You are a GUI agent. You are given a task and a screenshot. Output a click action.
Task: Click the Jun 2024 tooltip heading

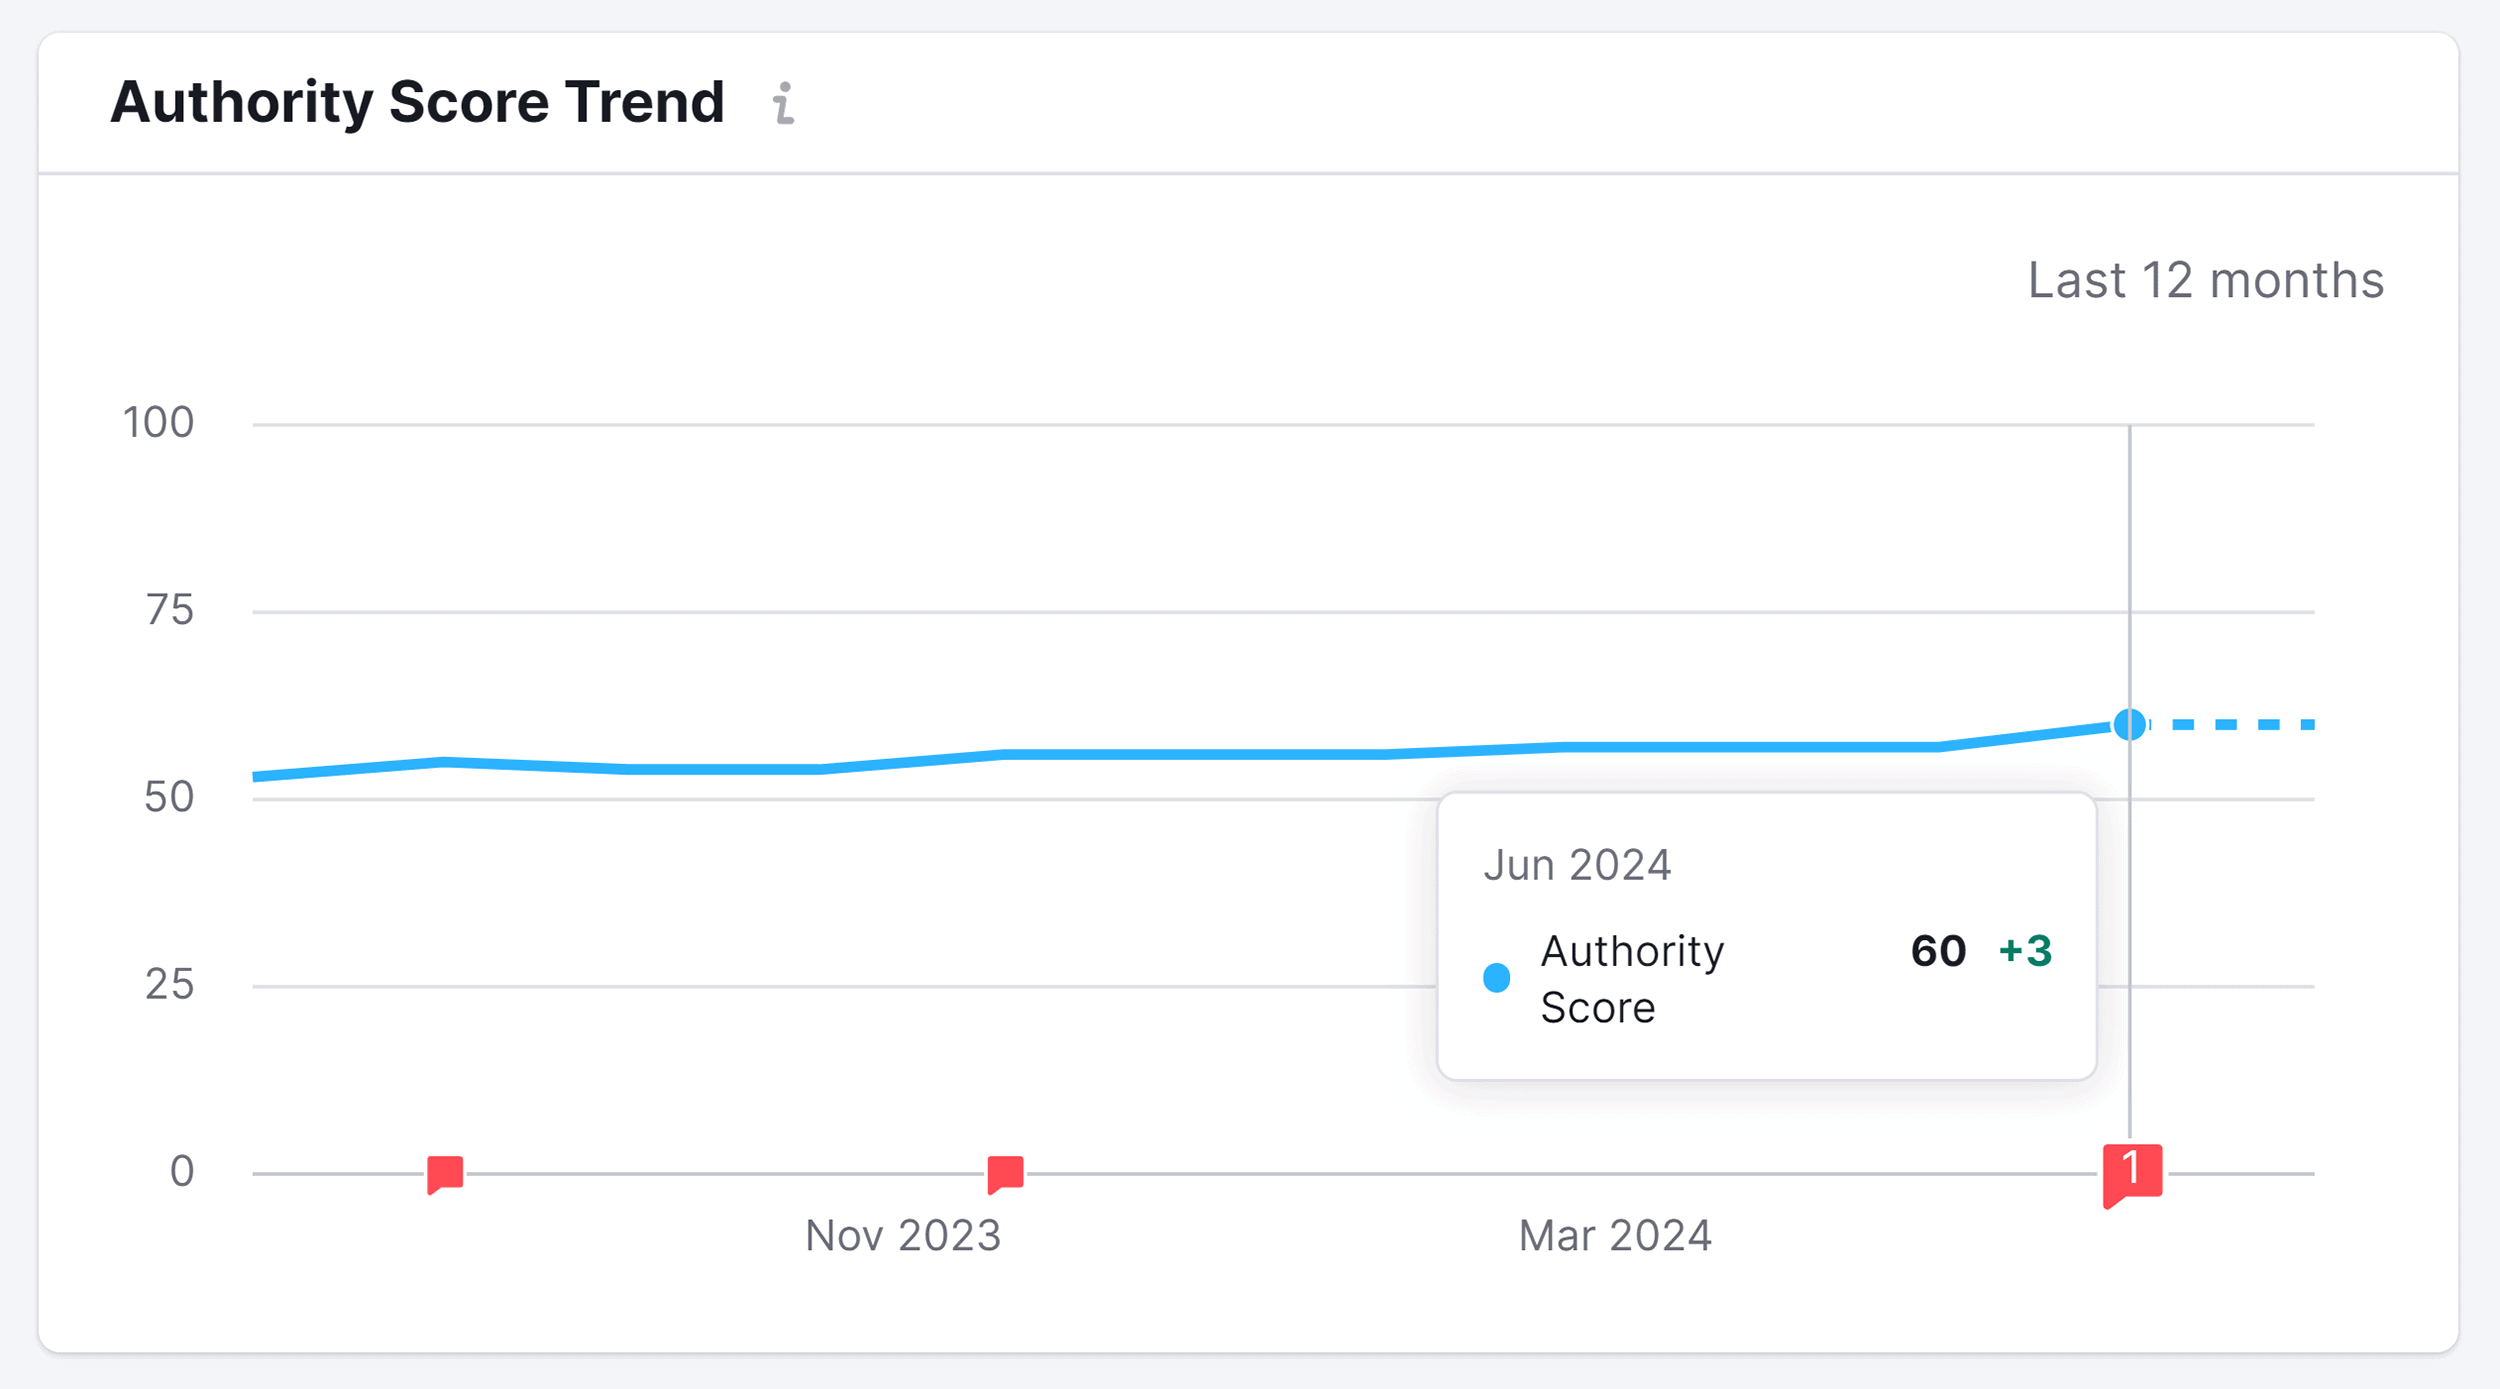tap(1577, 865)
